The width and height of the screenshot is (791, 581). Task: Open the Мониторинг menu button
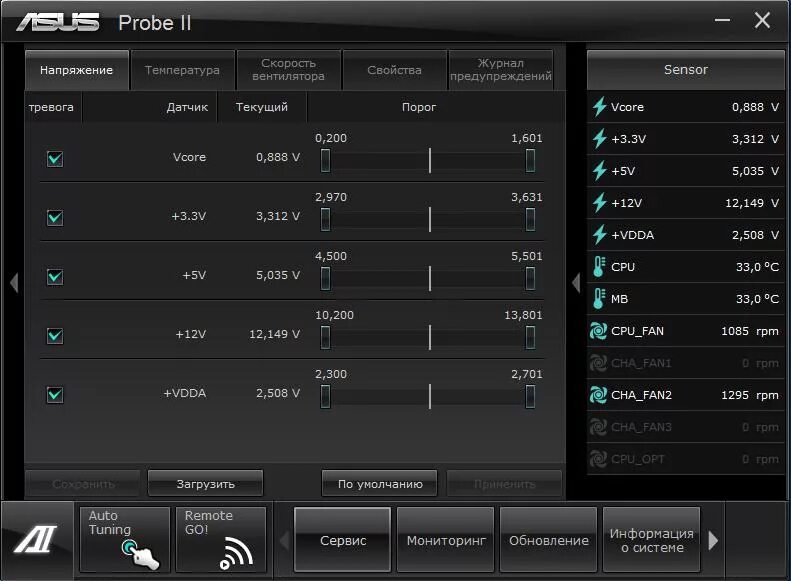[446, 540]
